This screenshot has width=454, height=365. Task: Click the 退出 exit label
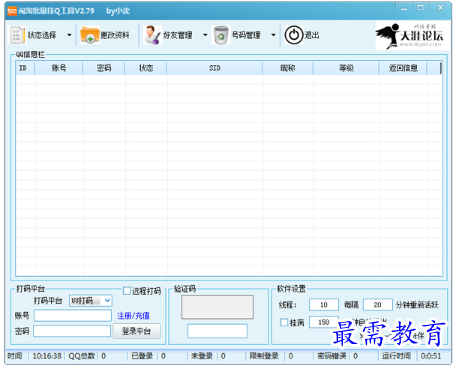(x=312, y=35)
